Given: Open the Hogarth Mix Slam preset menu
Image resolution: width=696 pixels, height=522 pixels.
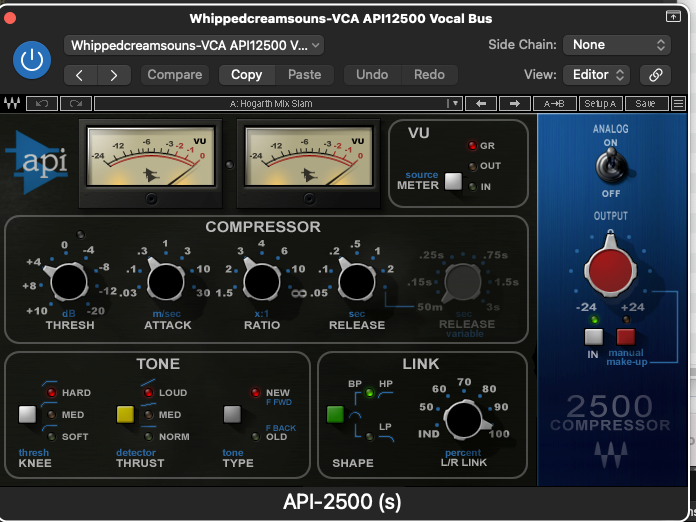Looking at the screenshot, I should (278, 103).
